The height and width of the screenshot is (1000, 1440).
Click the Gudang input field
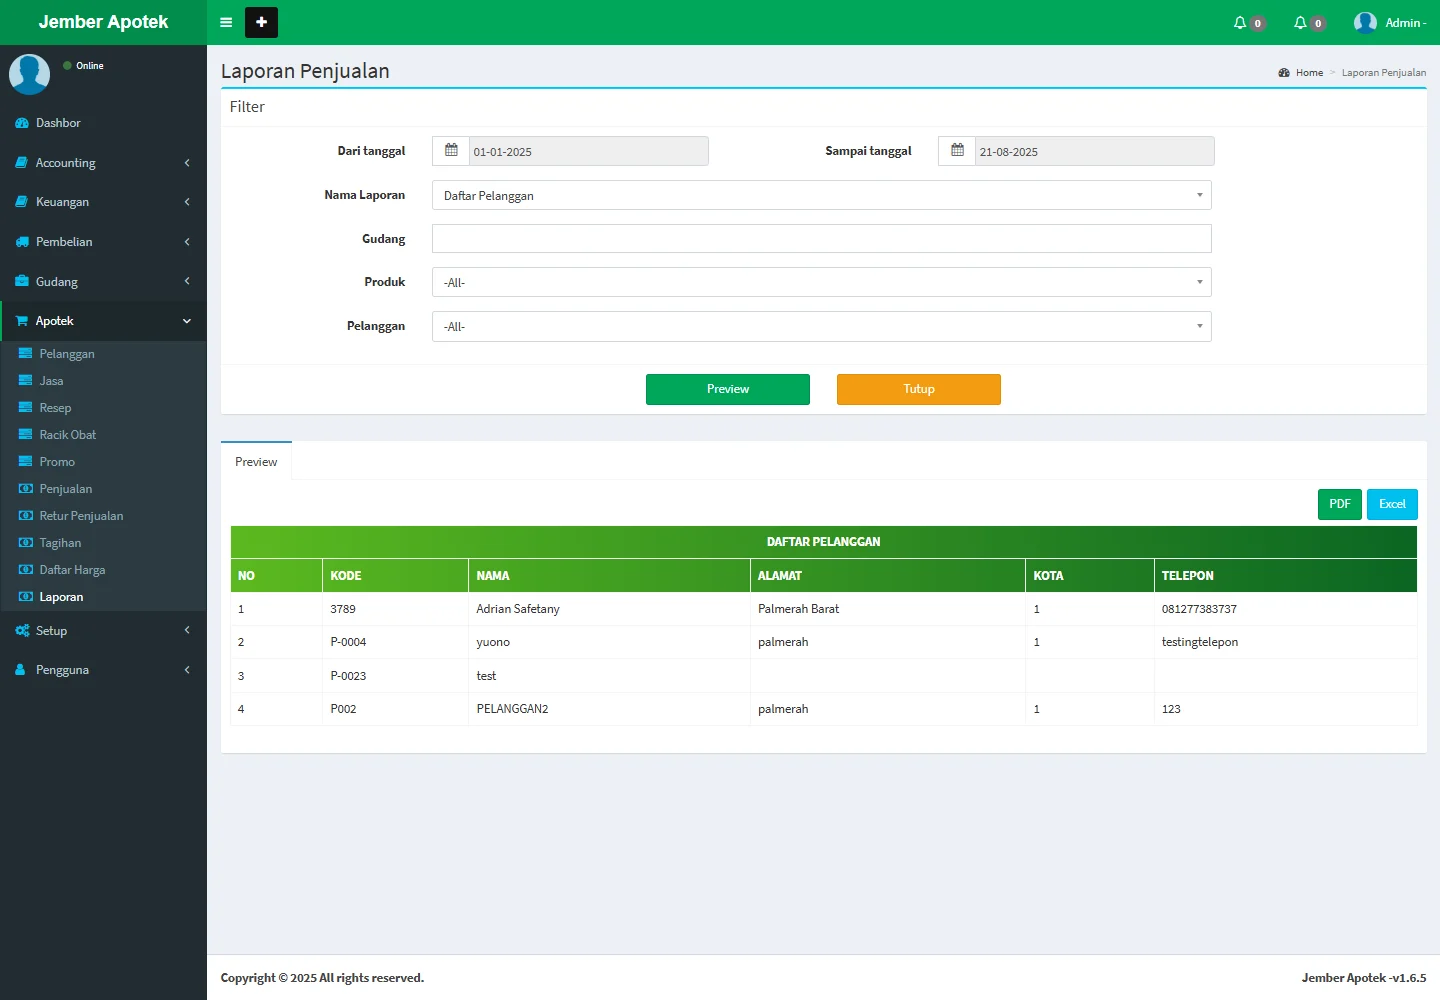(x=821, y=239)
